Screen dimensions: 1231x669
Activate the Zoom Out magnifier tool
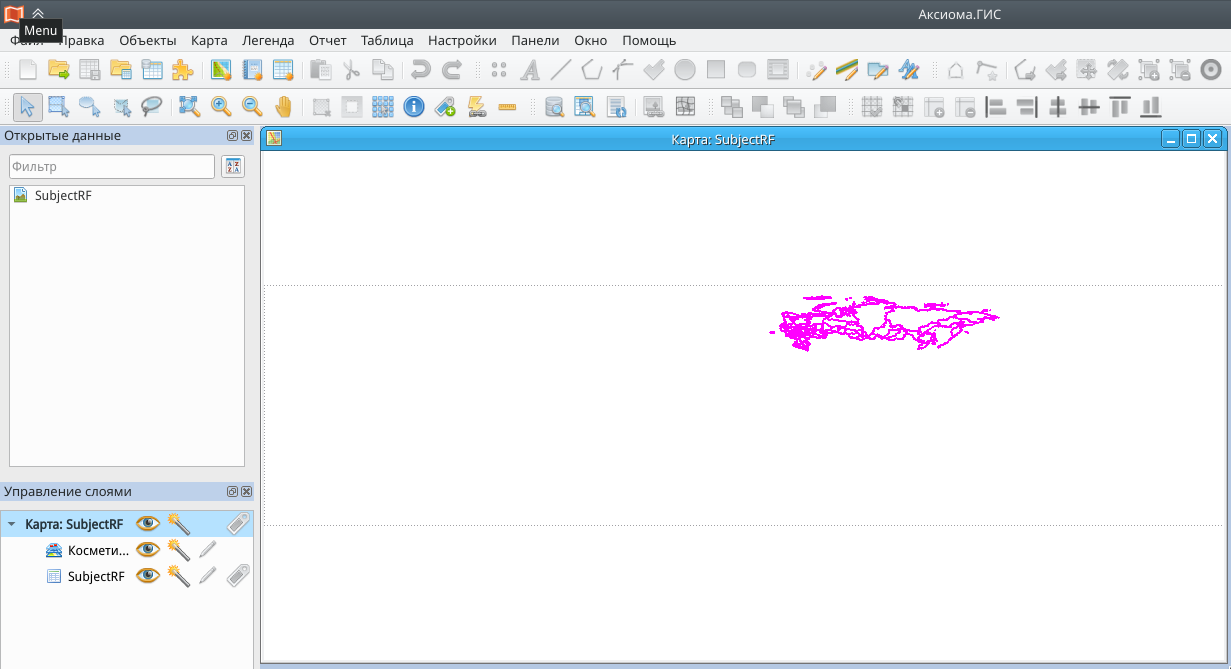point(252,106)
